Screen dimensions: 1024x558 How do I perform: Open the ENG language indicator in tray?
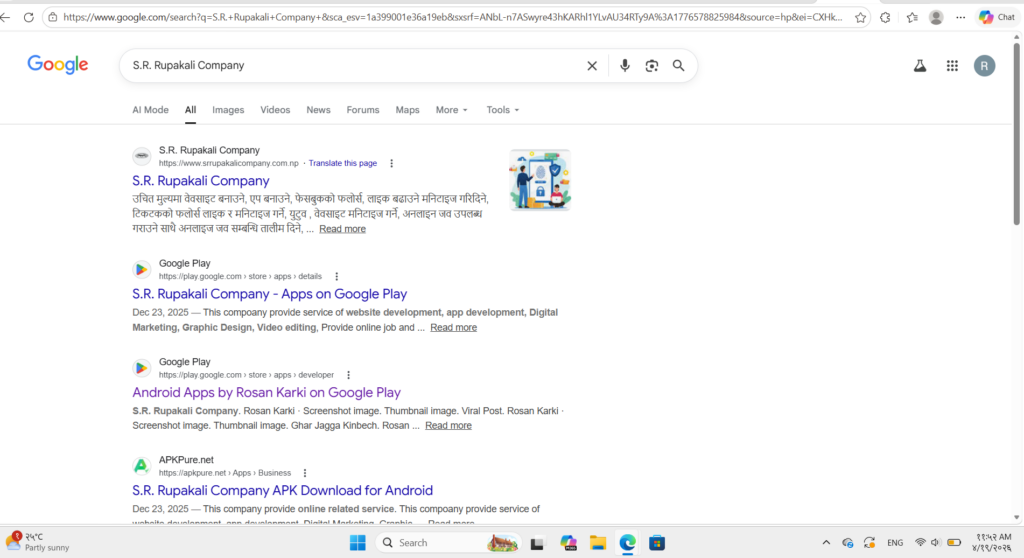pos(895,543)
